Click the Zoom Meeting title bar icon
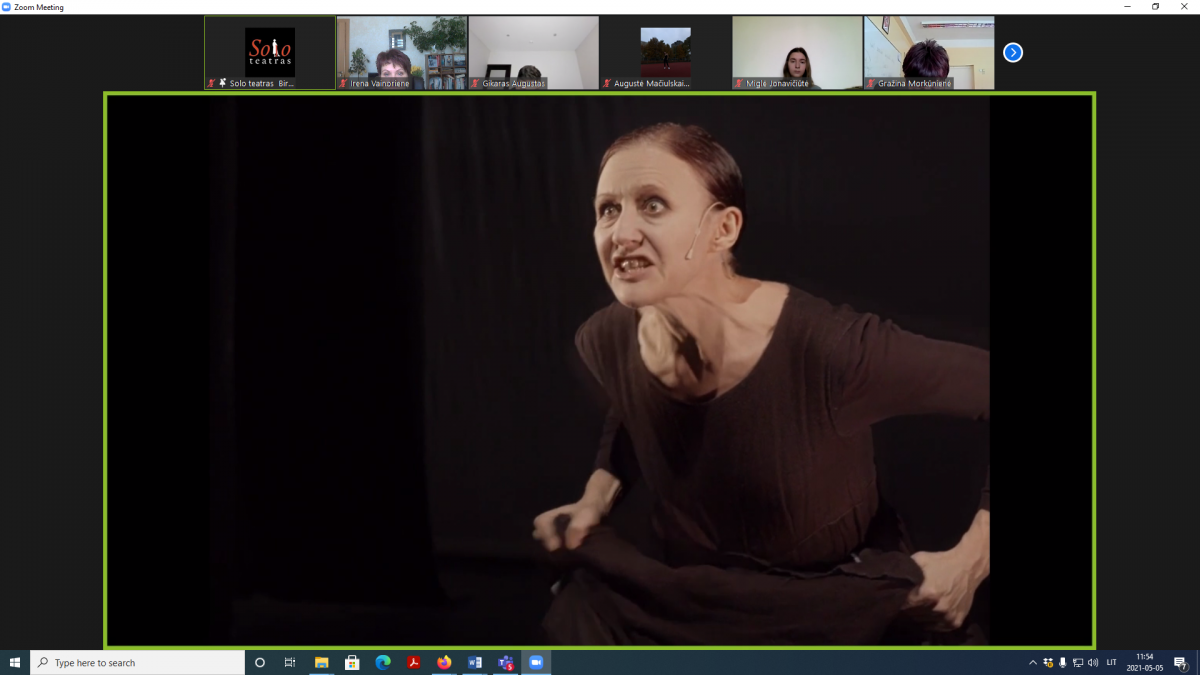The height and width of the screenshot is (675, 1200). pyautogui.click(x=6, y=7)
